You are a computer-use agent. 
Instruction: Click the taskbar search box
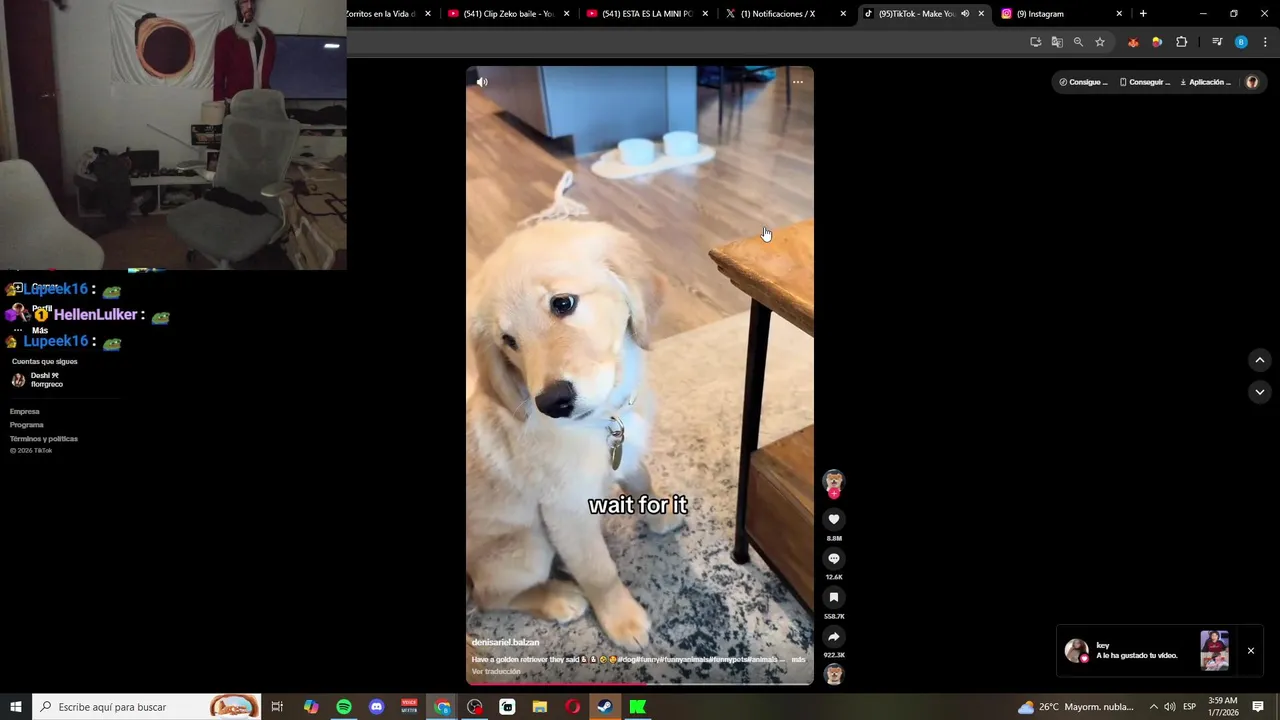pyautogui.click(x=147, y=707)
